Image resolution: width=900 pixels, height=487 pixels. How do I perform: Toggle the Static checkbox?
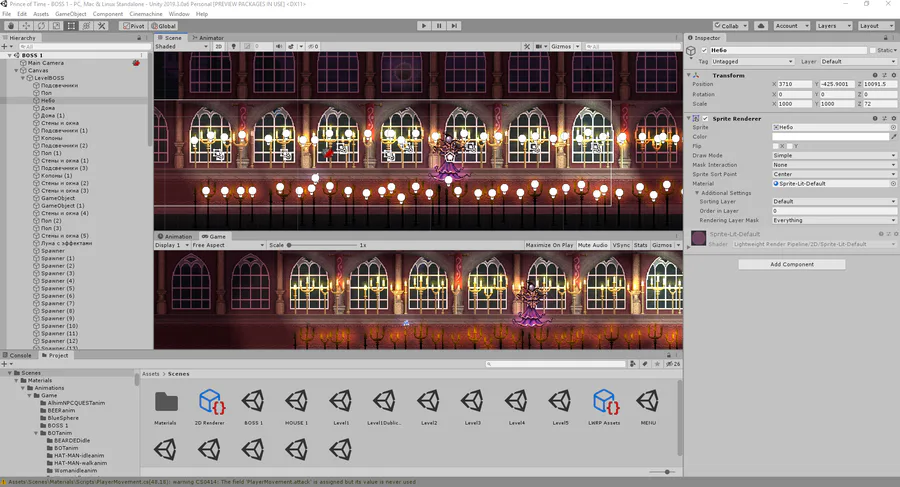pos(872,51)
